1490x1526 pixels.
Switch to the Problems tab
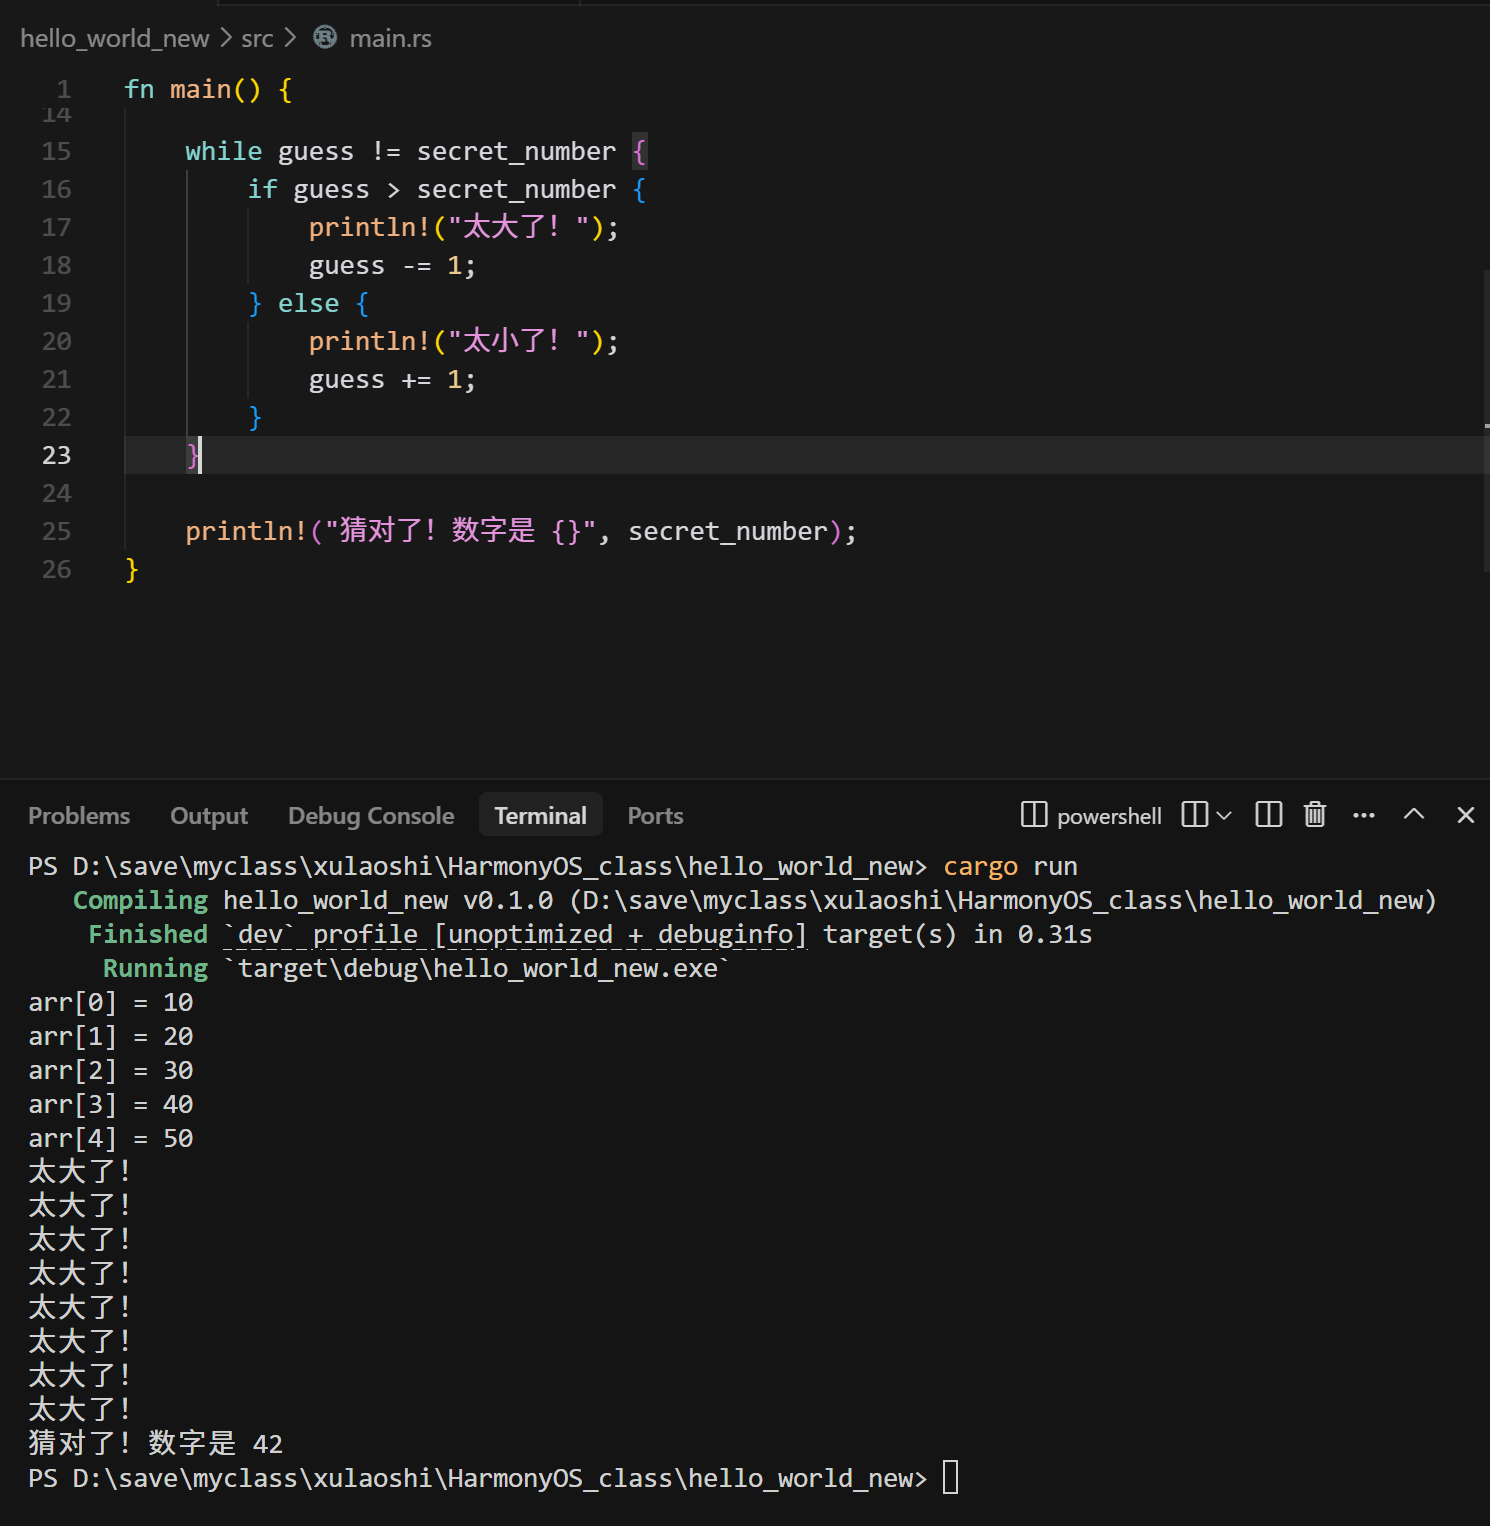(79, 816)
